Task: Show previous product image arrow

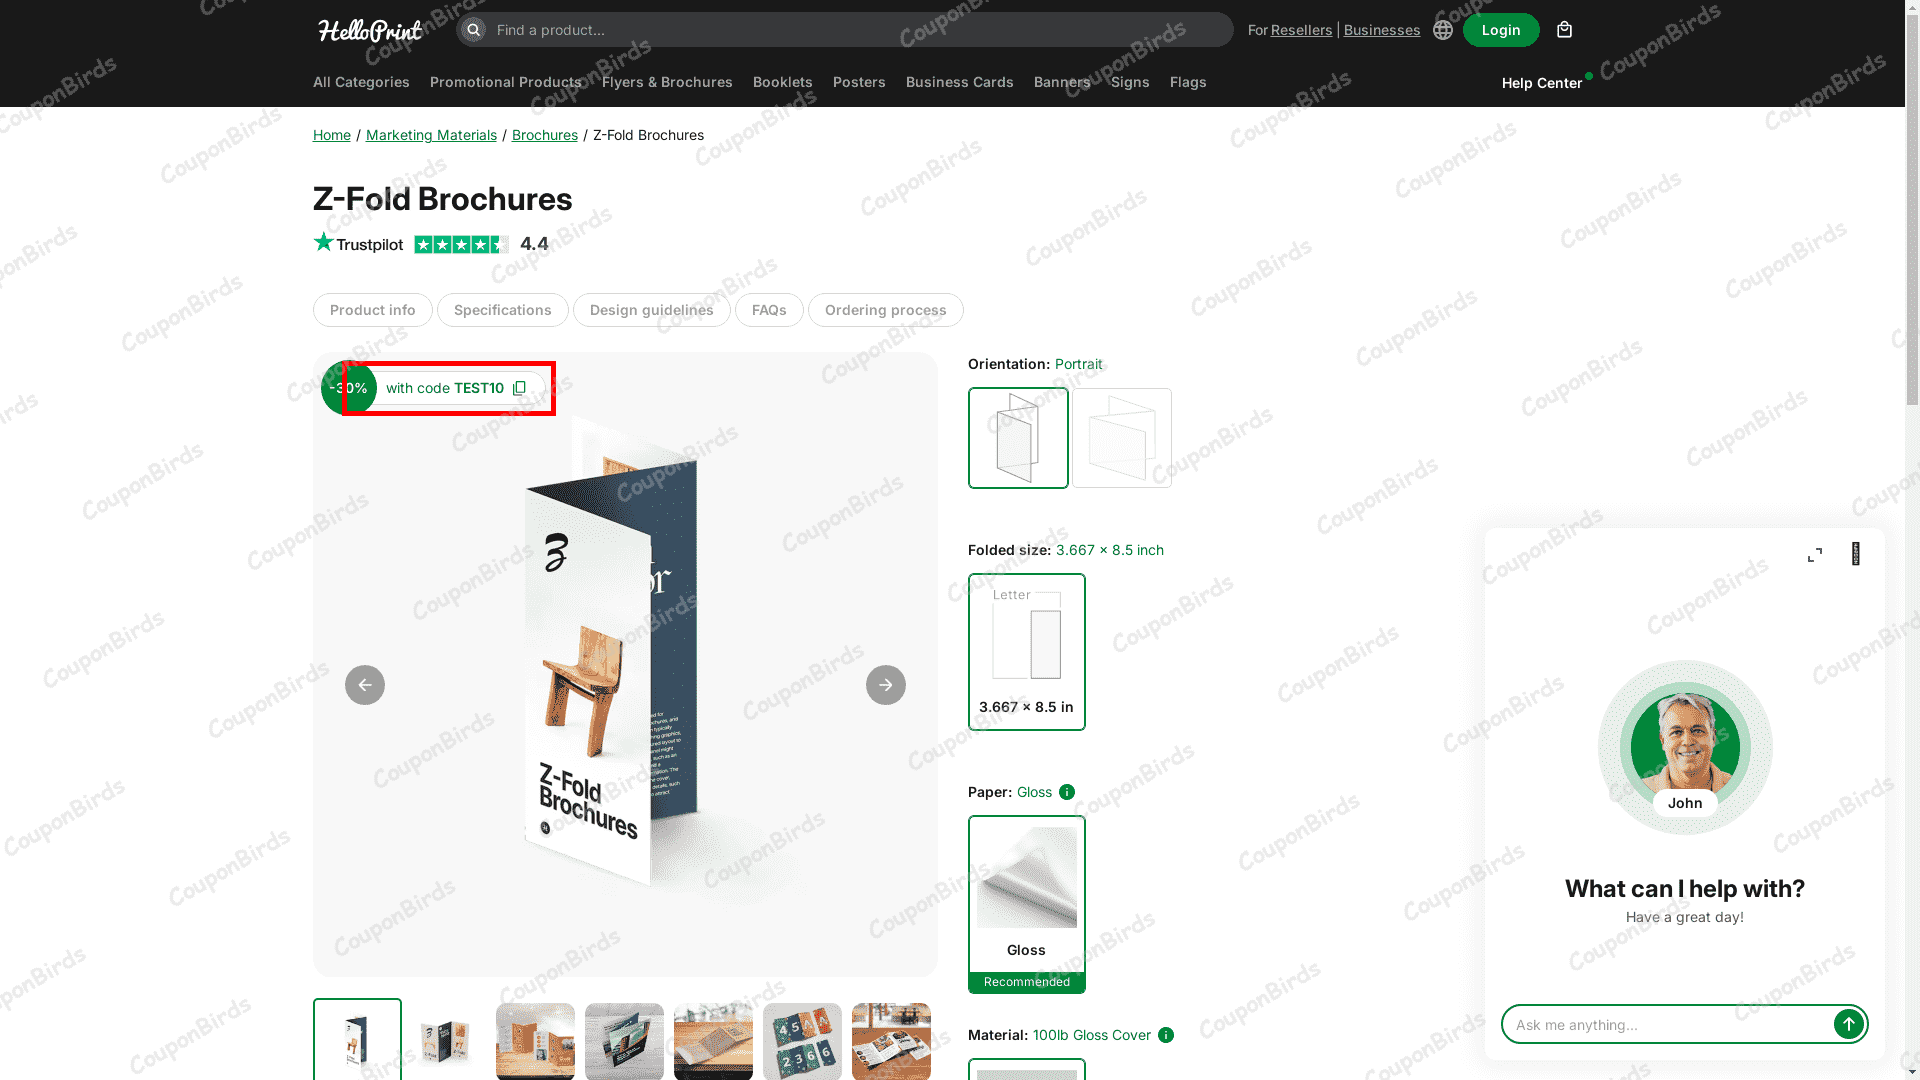Action: (365, 685)
